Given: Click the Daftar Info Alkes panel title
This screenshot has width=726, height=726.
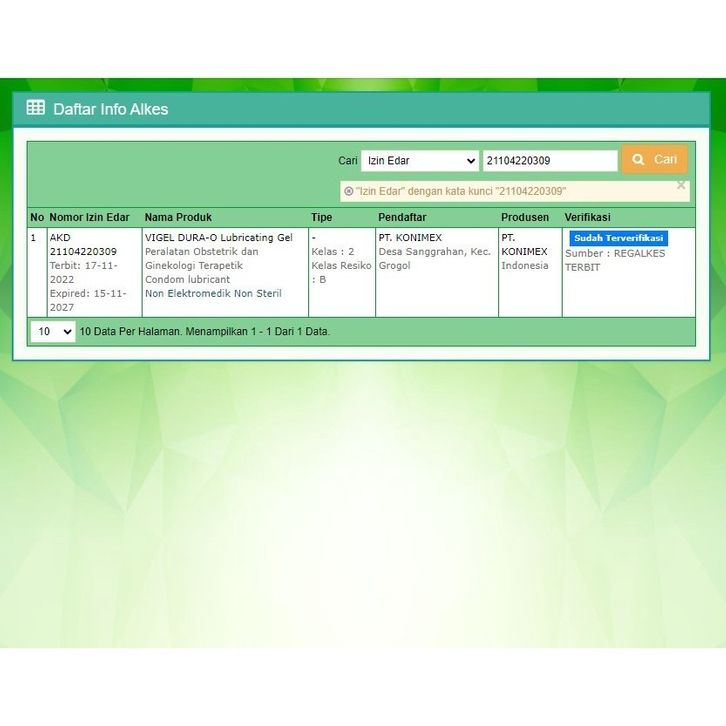Looking at the screenshot, I should (110, 109).
